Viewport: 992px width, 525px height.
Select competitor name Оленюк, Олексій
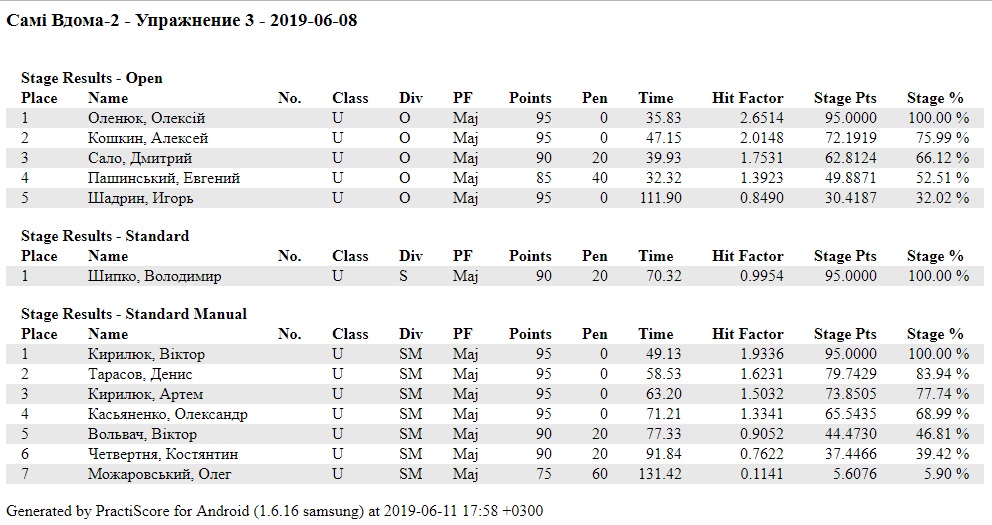click(146, 118)
